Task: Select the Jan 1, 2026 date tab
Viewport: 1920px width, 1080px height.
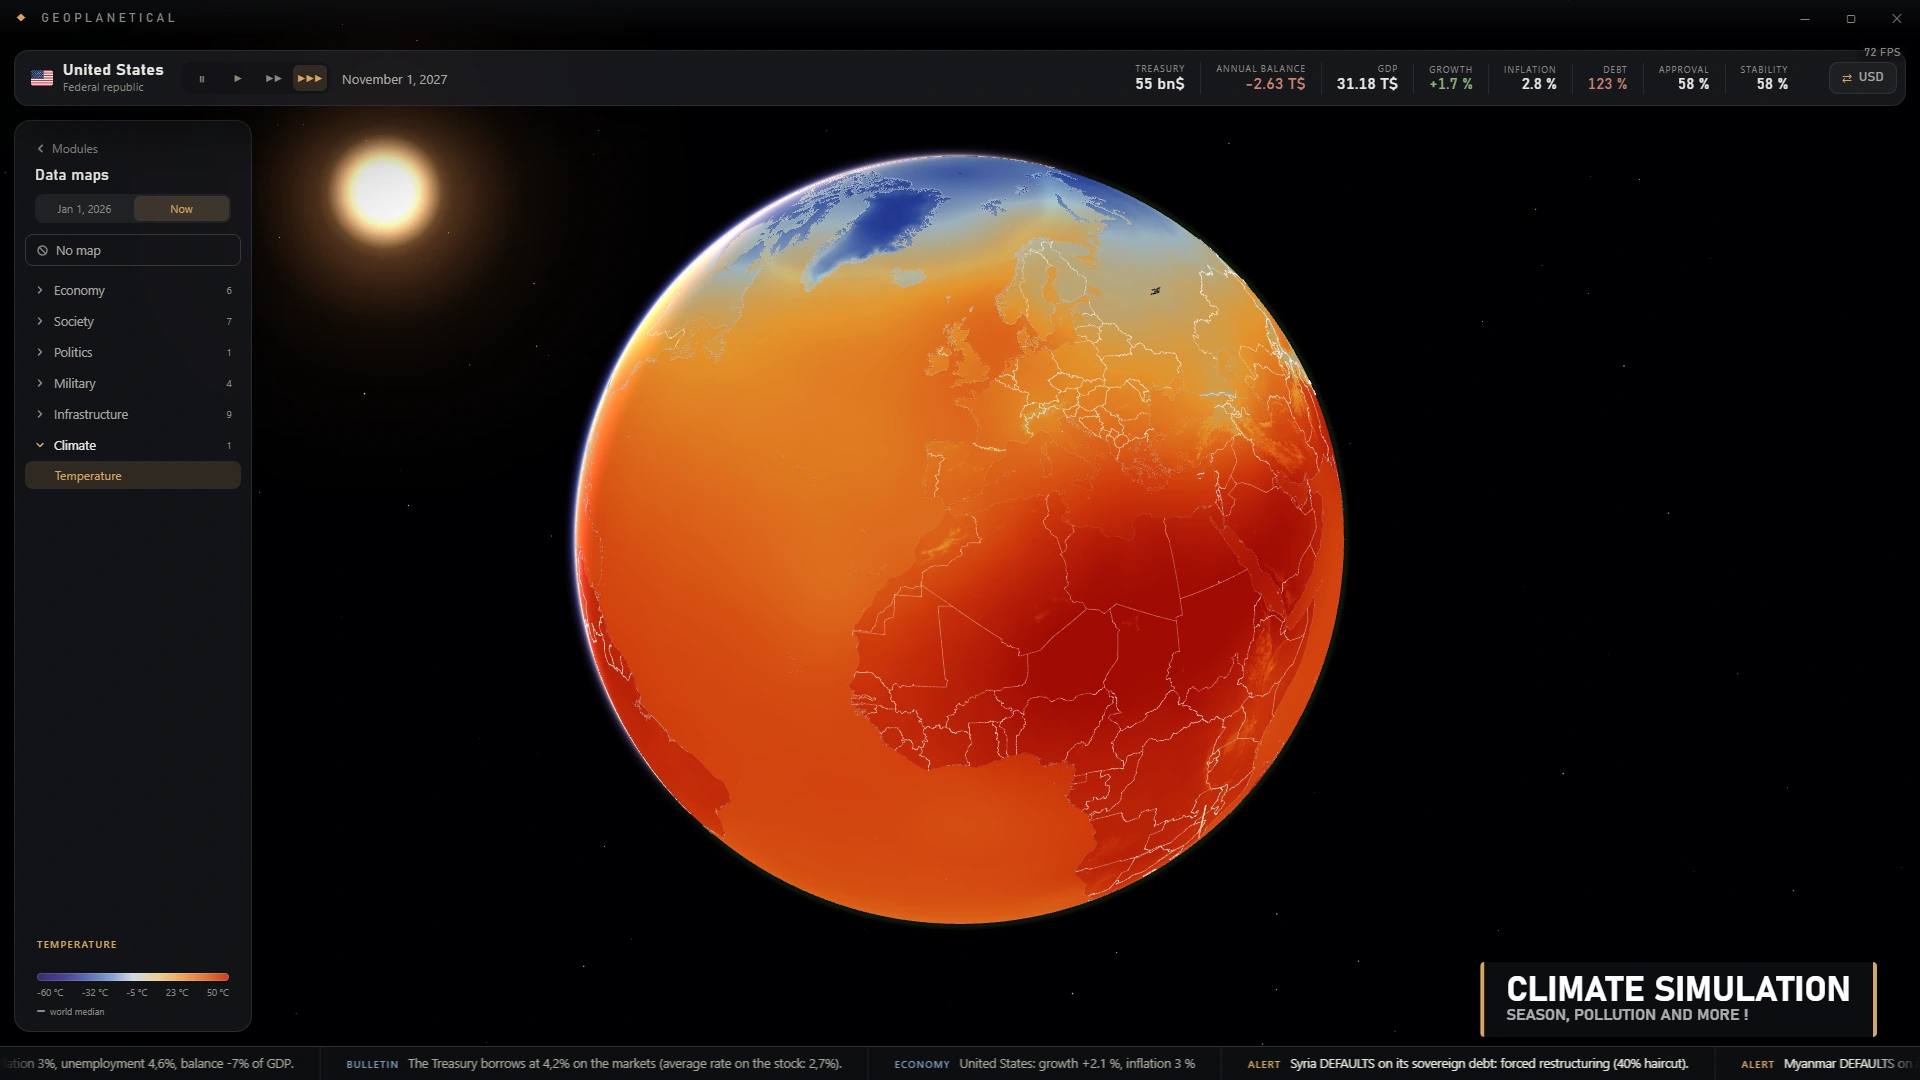Action: 84,209
